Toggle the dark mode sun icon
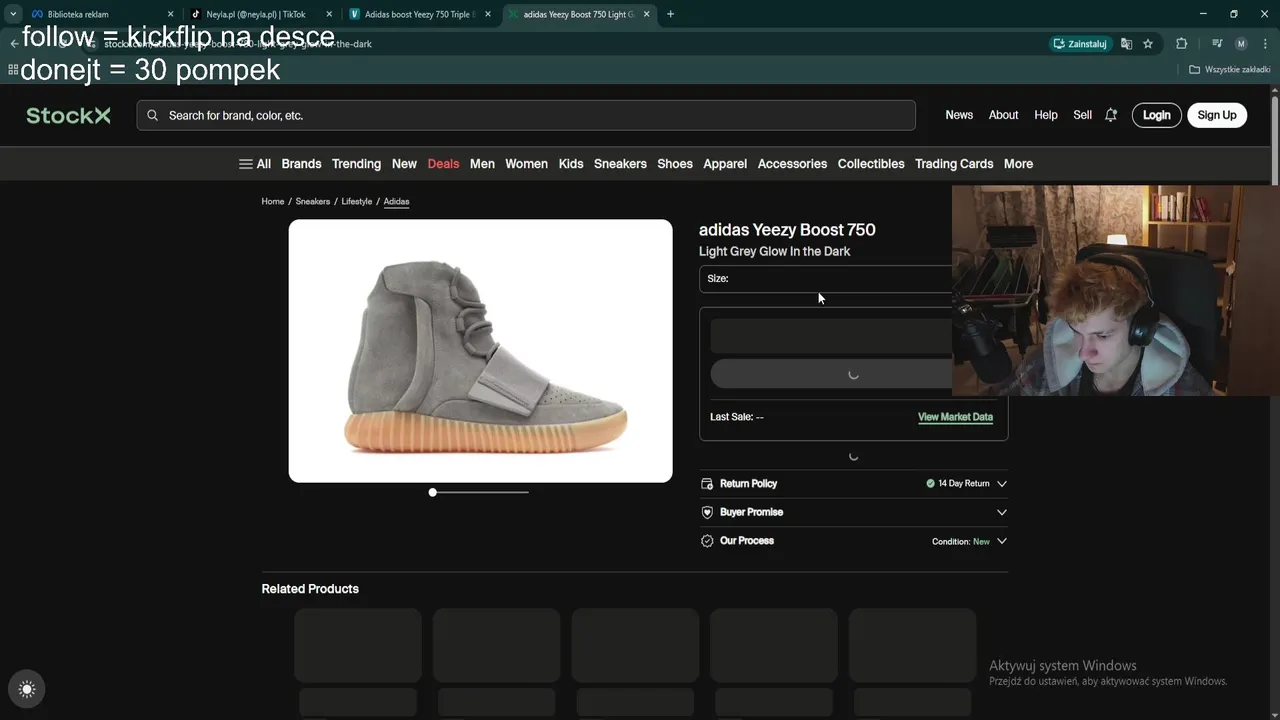This screenshot has height=720, width=1280. pyautogui.click(x=27, y=689)
